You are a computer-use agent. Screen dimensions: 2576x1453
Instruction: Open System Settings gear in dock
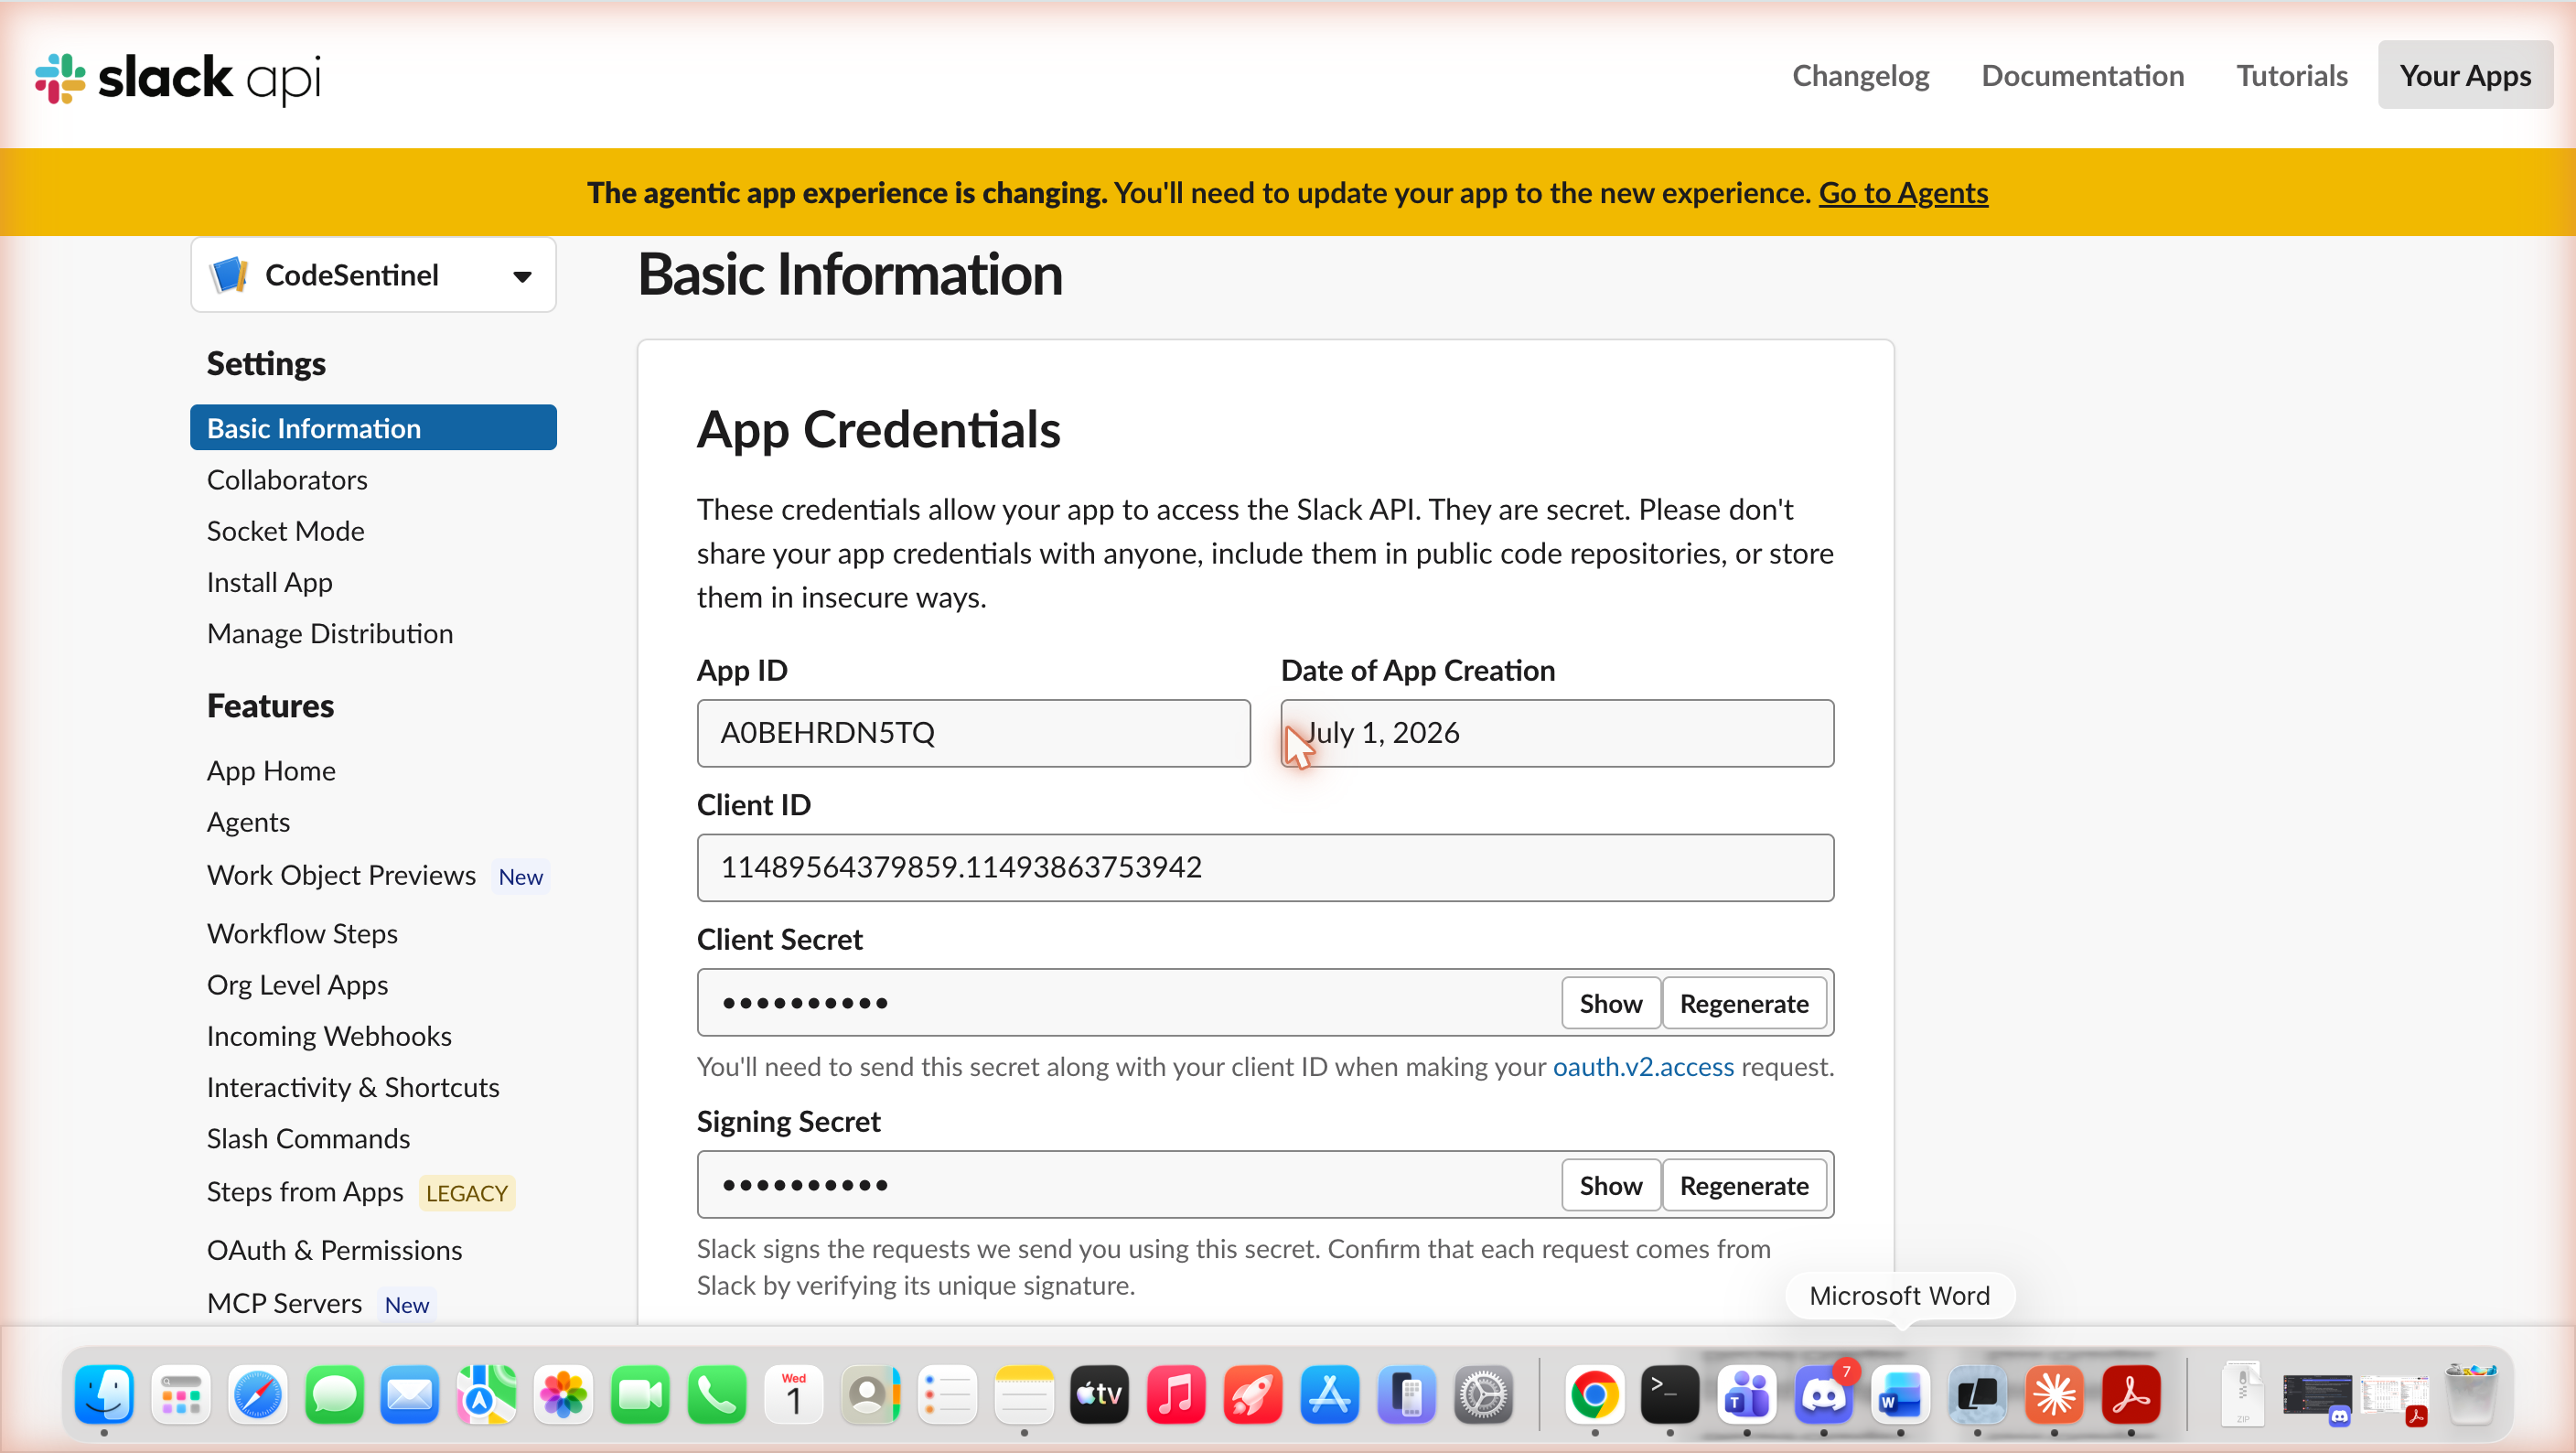coord(1483,1394)
